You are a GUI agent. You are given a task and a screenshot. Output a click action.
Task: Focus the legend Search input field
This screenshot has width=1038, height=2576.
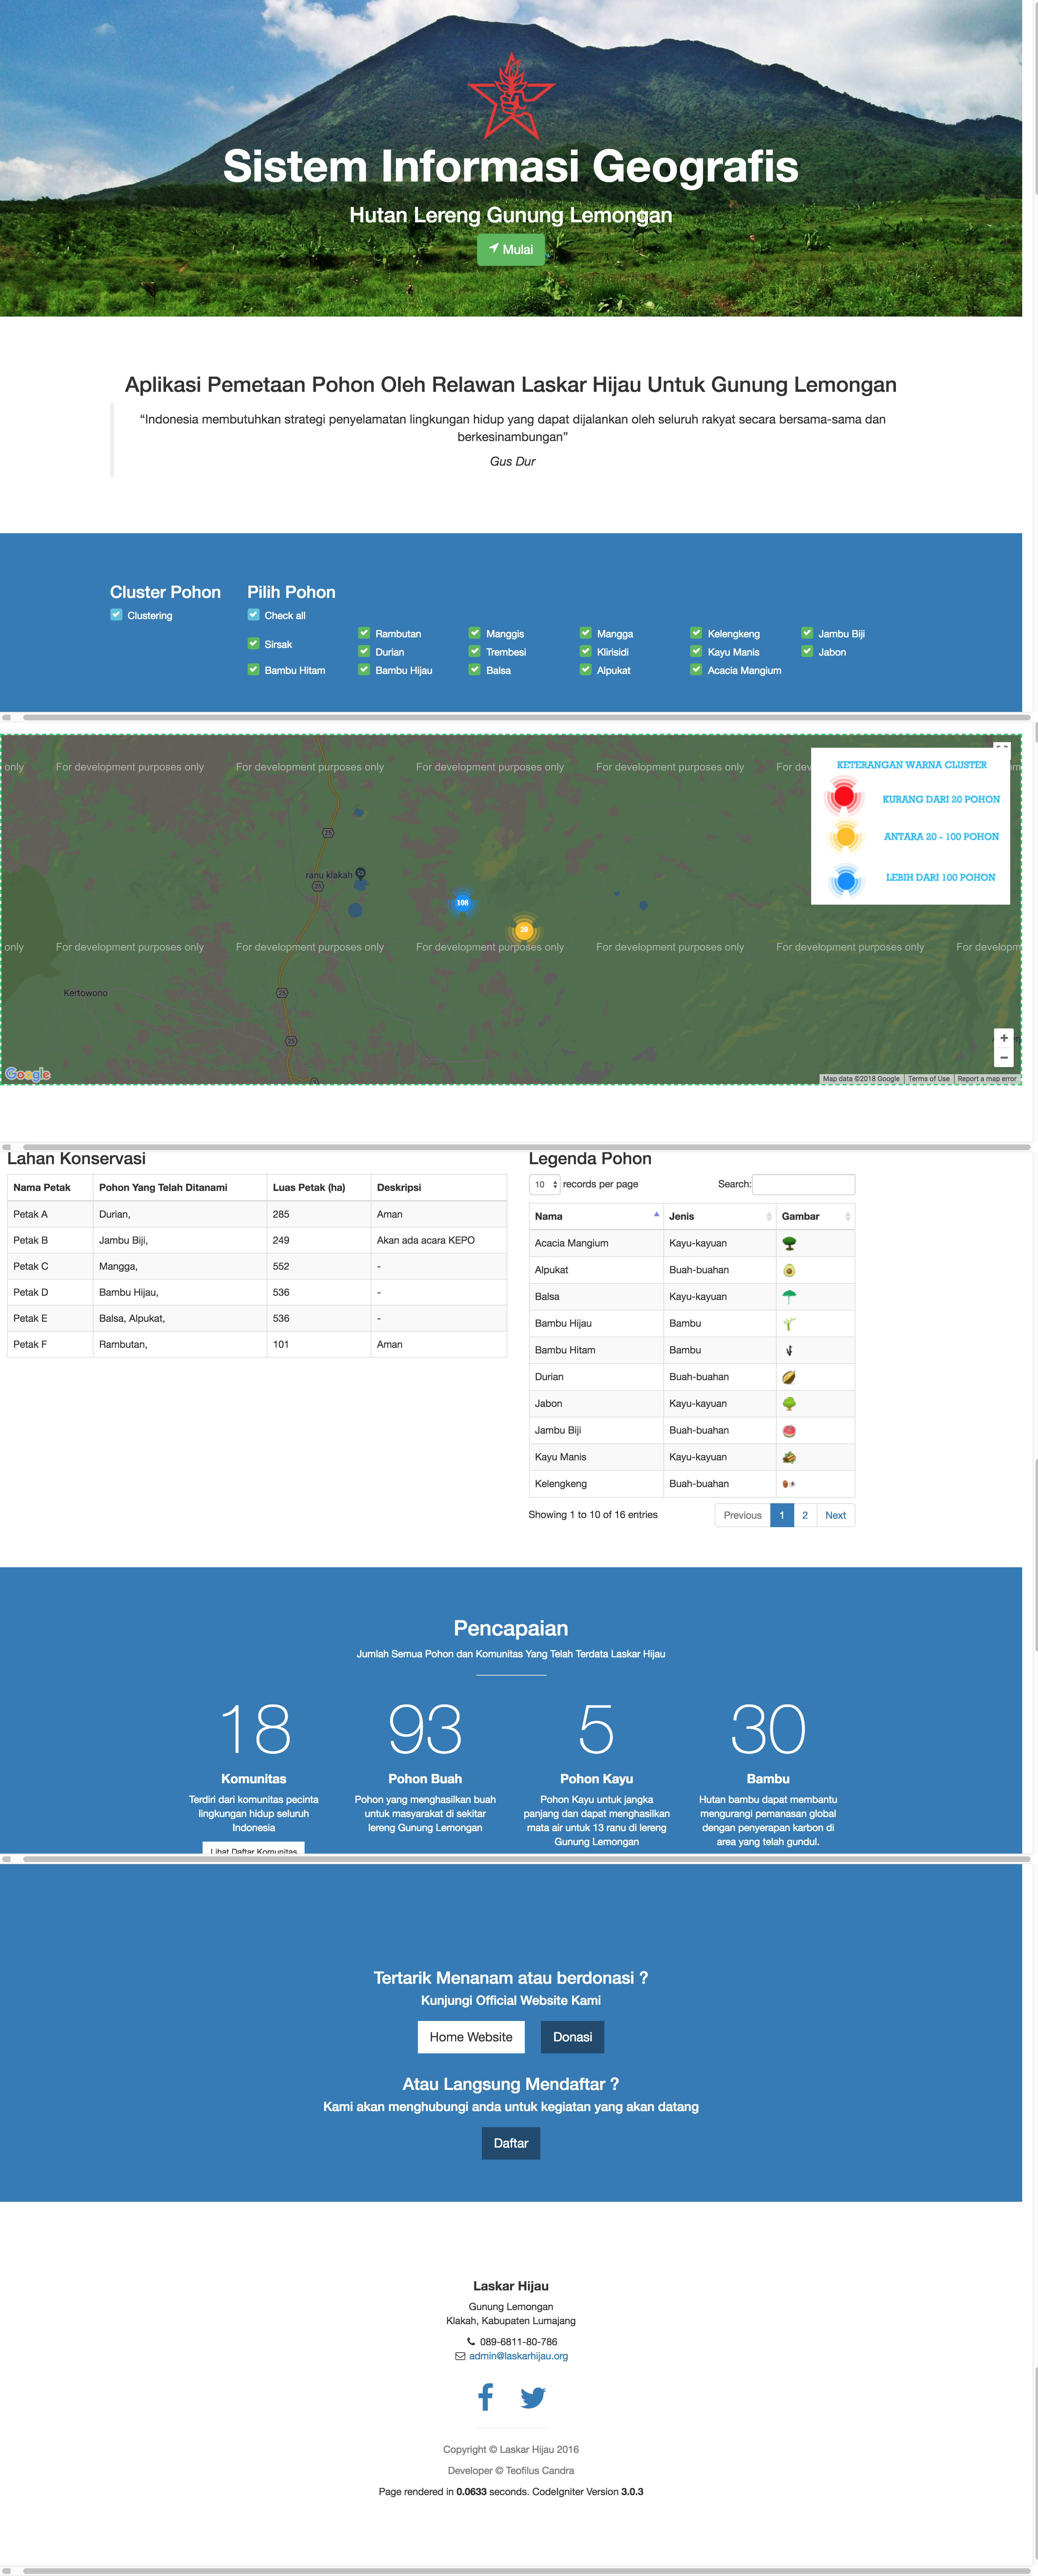tap(803, 1184)
